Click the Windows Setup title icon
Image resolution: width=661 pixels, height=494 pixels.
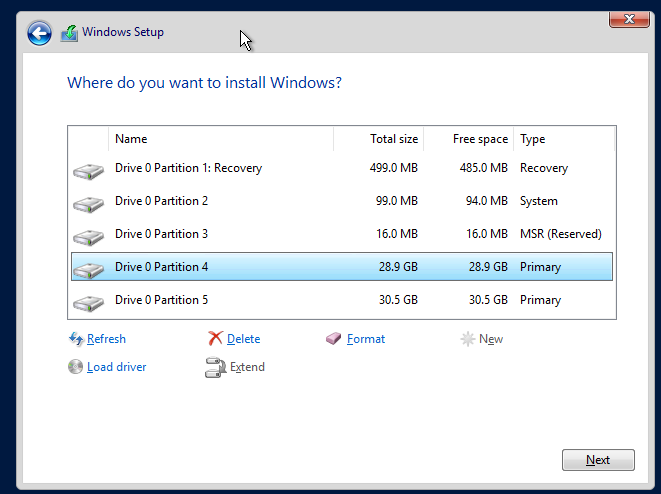(69, 33)
